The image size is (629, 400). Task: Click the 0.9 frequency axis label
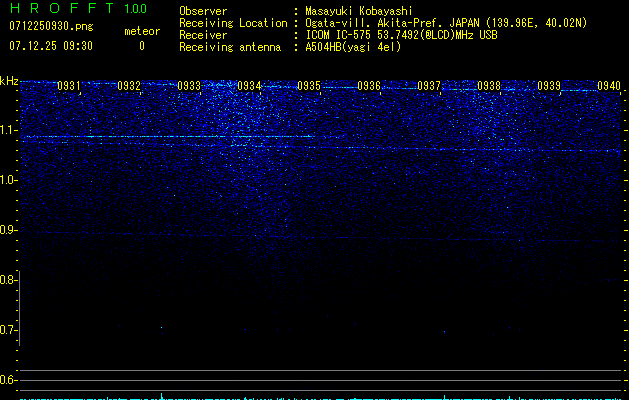(x=8, y=230)
